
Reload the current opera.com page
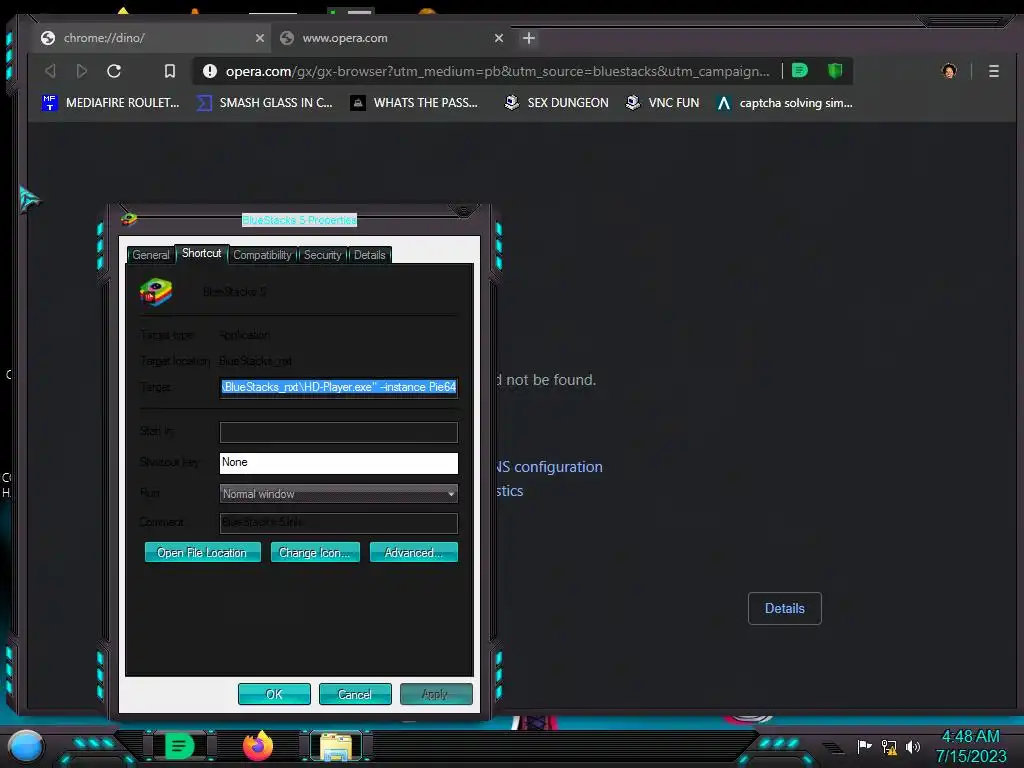click(114, 71)
